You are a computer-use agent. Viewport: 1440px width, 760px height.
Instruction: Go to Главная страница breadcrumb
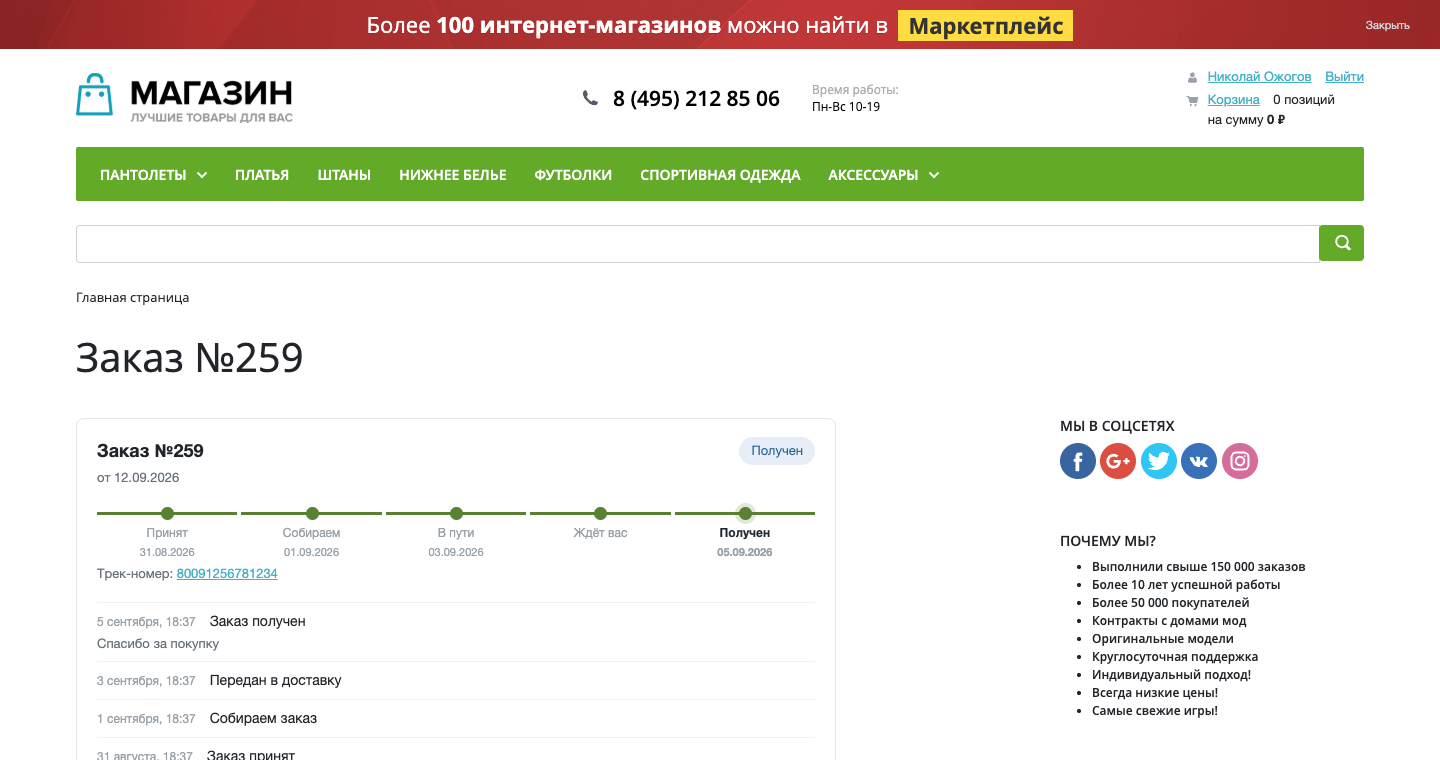[132, 298]
